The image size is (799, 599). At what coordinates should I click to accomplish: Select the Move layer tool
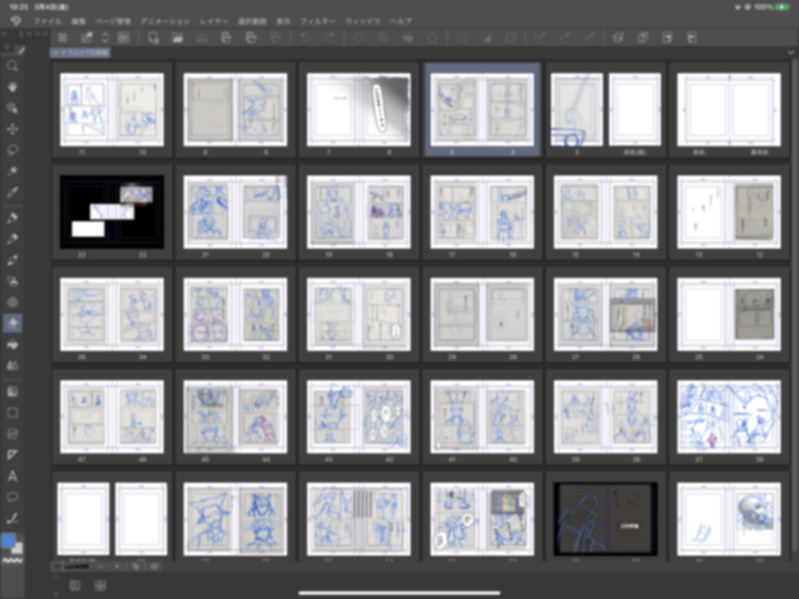[x=12, y=129]
